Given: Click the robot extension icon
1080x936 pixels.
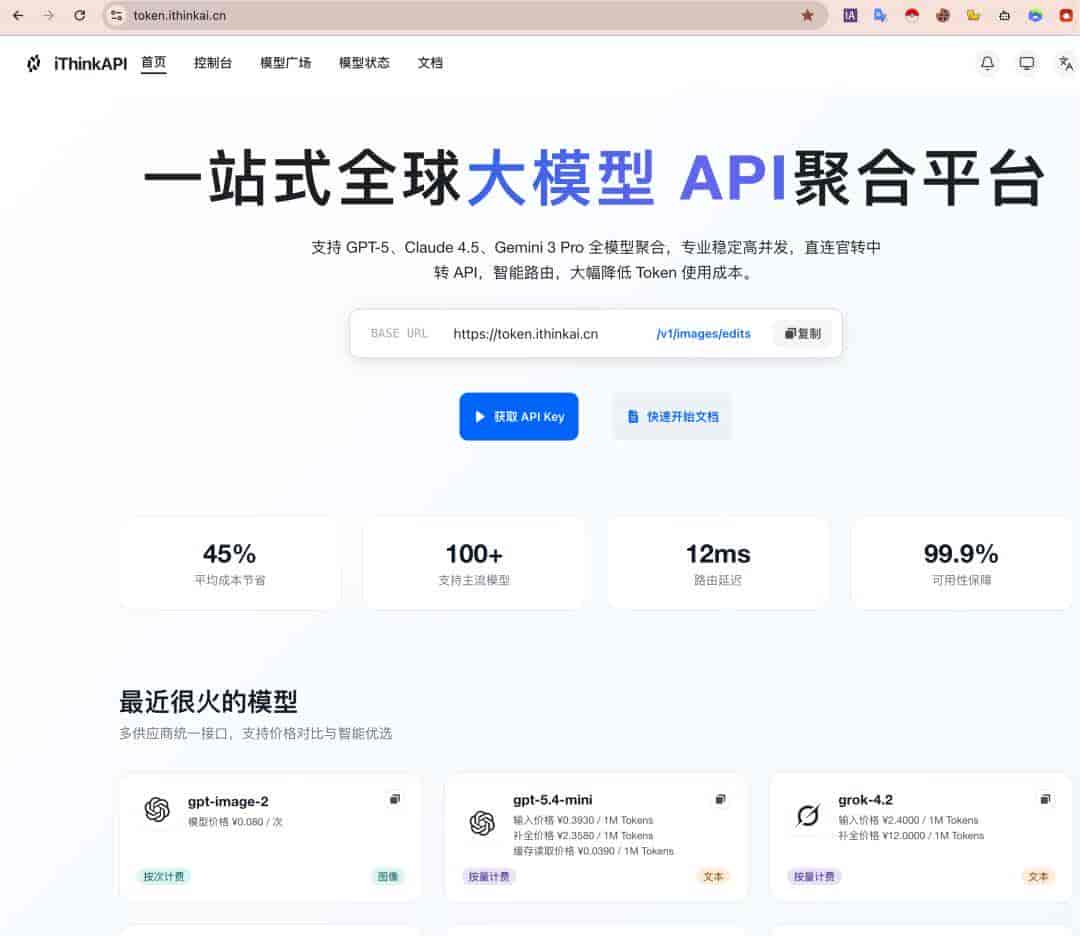Looking at the screenshot, I should 1004,15.
